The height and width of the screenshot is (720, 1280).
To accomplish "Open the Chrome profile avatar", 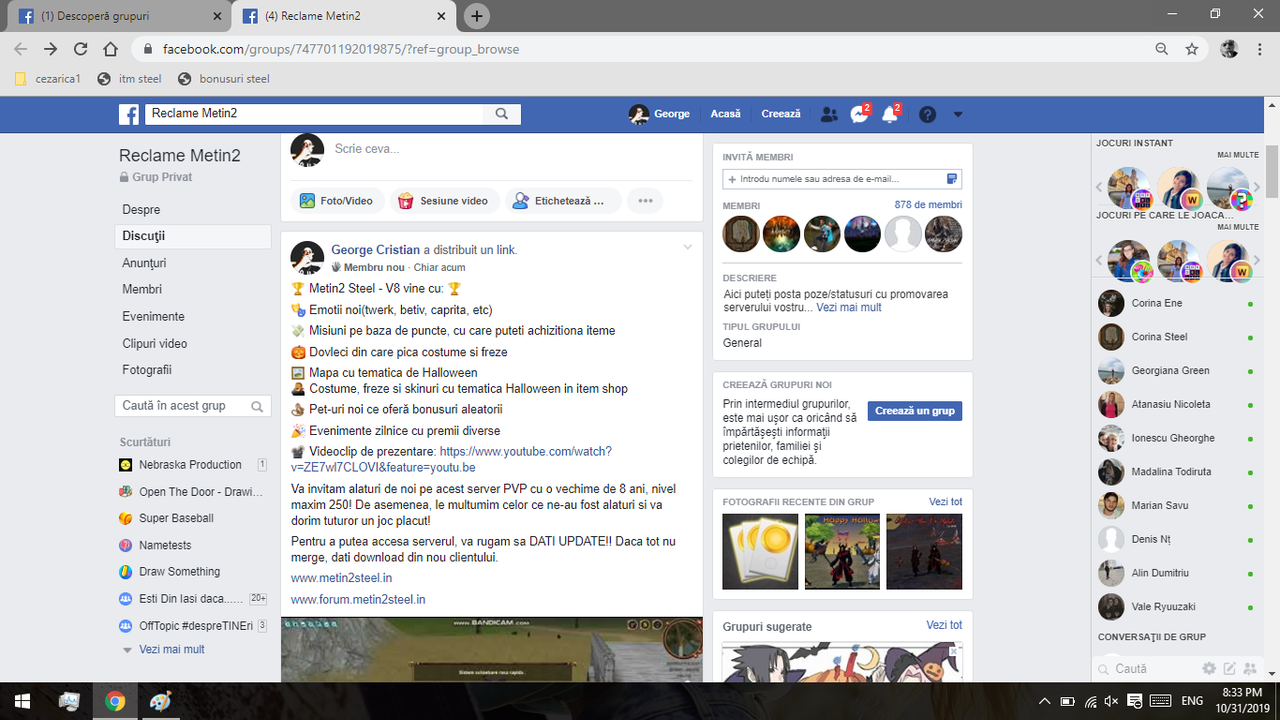I will [x=1230, y=49].
